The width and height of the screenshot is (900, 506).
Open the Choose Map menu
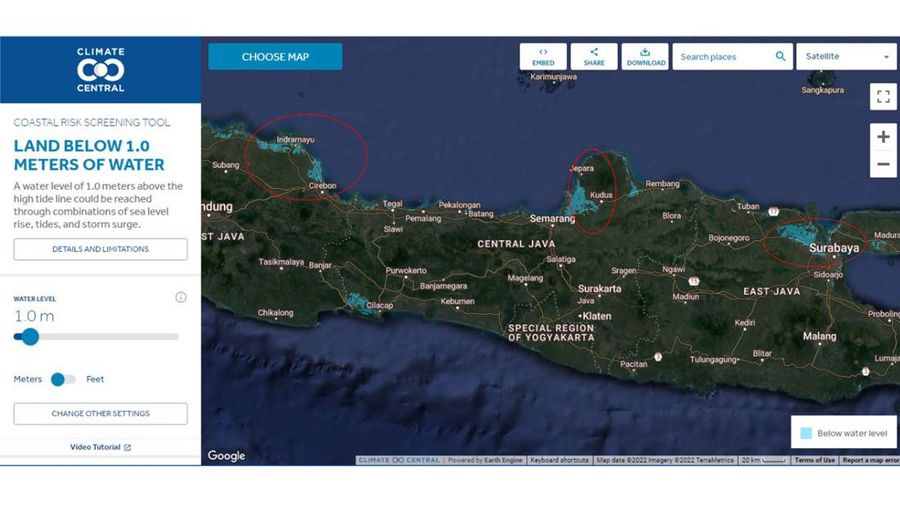(275, 57)
